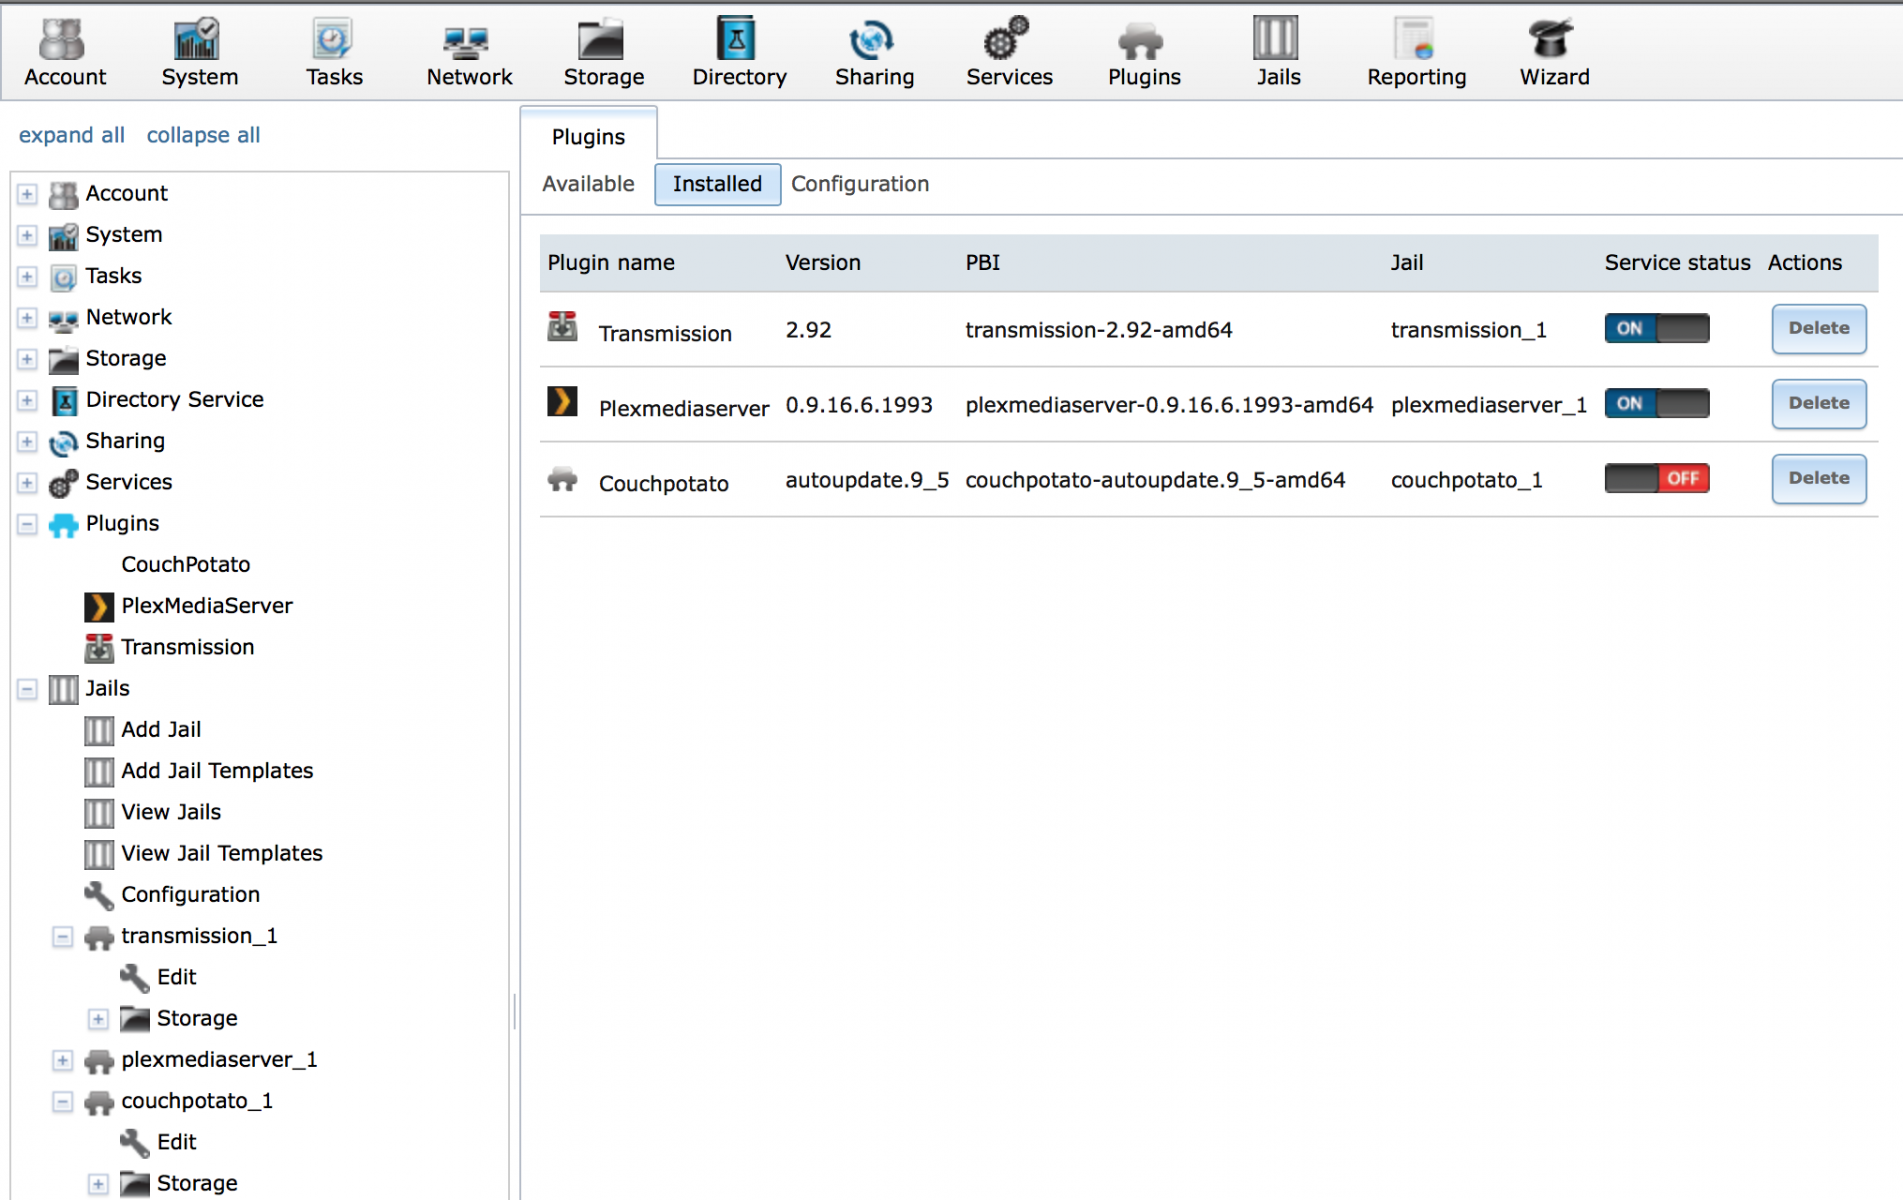The height and width of the screenshot is (1200, 1903).
Task: Click the plexmediaserver_1 jail cell in the table
Action: point(1488,405)
